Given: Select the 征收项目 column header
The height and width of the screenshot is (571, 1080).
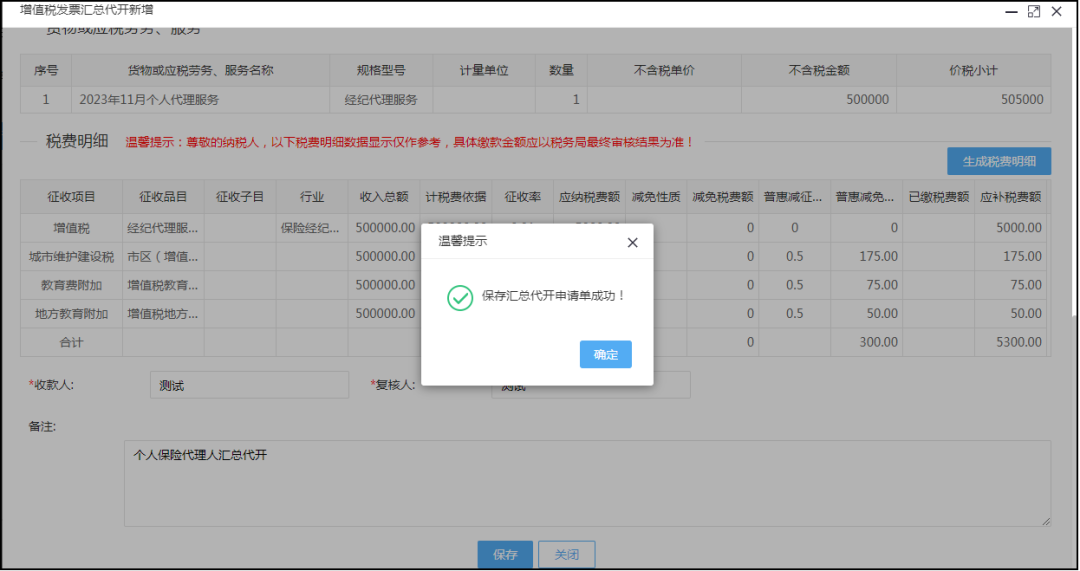Looking at the screenshot, I should (x=71, y=197).
